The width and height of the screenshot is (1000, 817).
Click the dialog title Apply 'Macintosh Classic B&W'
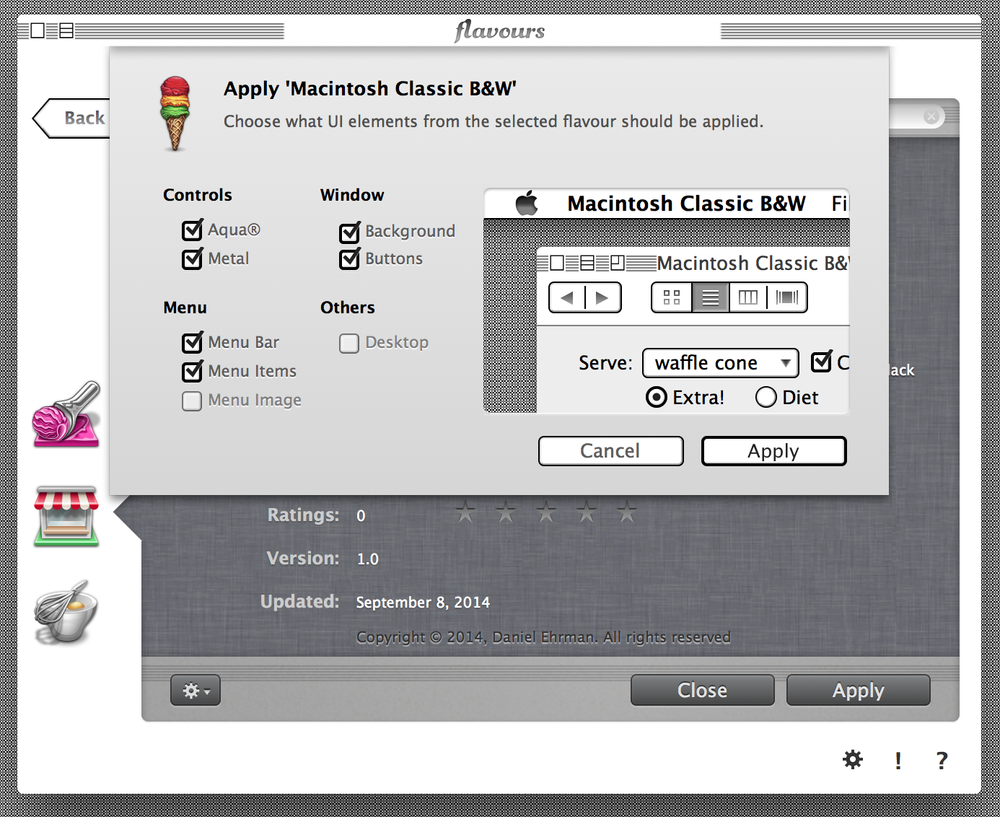point(370,88)
